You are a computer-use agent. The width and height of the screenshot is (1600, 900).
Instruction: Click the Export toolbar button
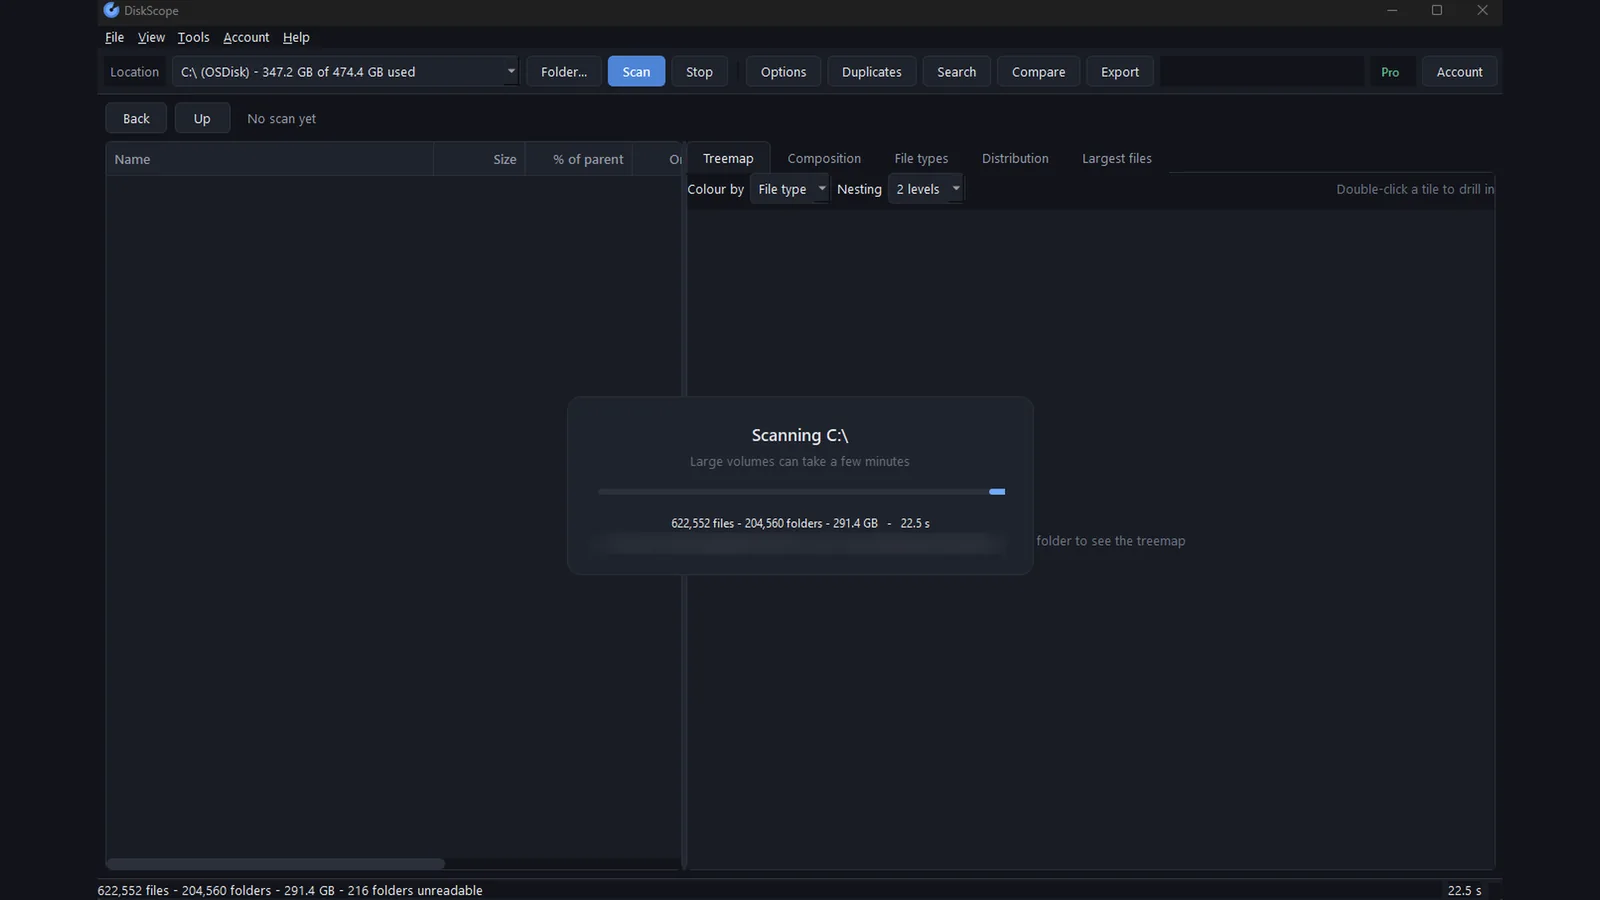pos(1120,72)
